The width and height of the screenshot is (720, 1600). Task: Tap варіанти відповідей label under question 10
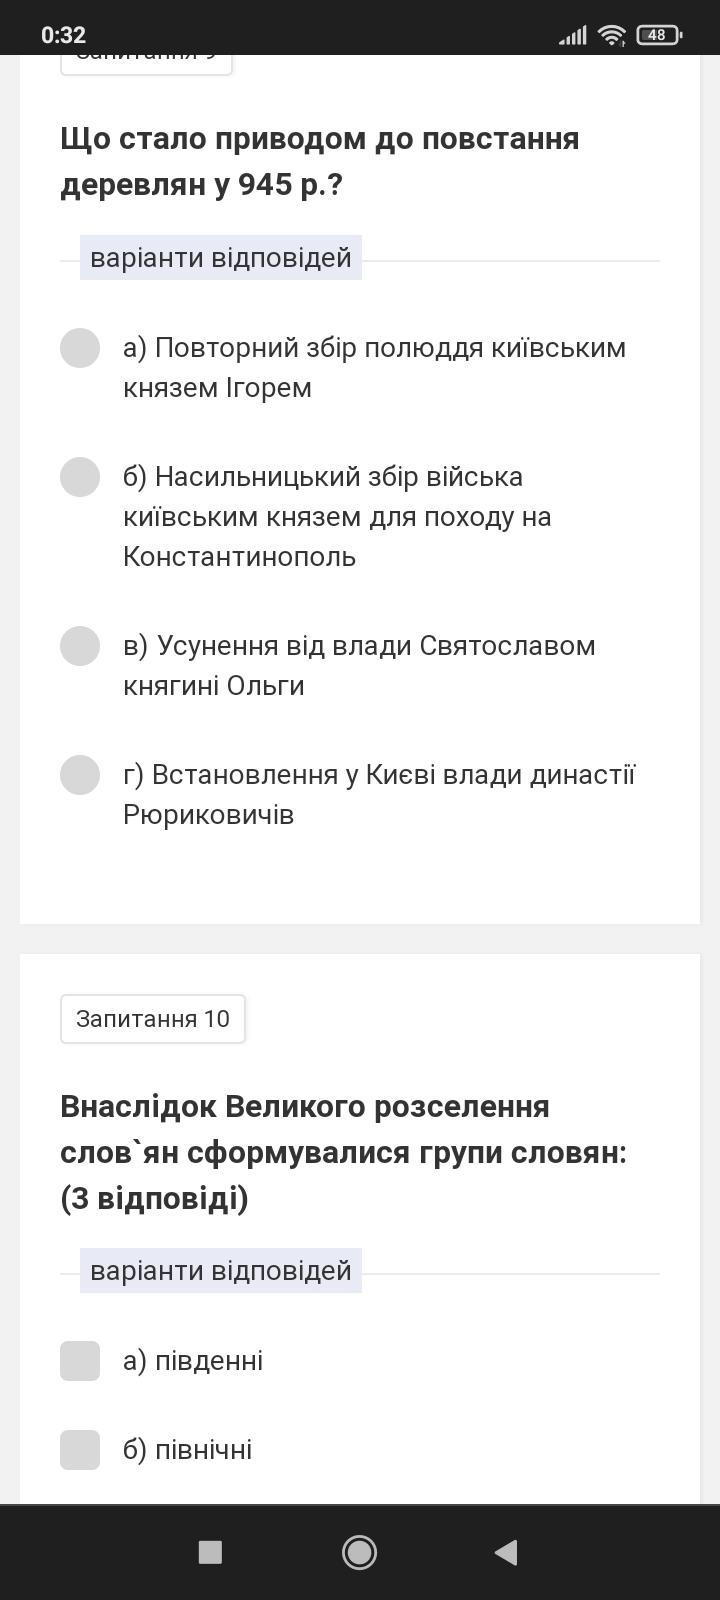[x=221, y=1271]
